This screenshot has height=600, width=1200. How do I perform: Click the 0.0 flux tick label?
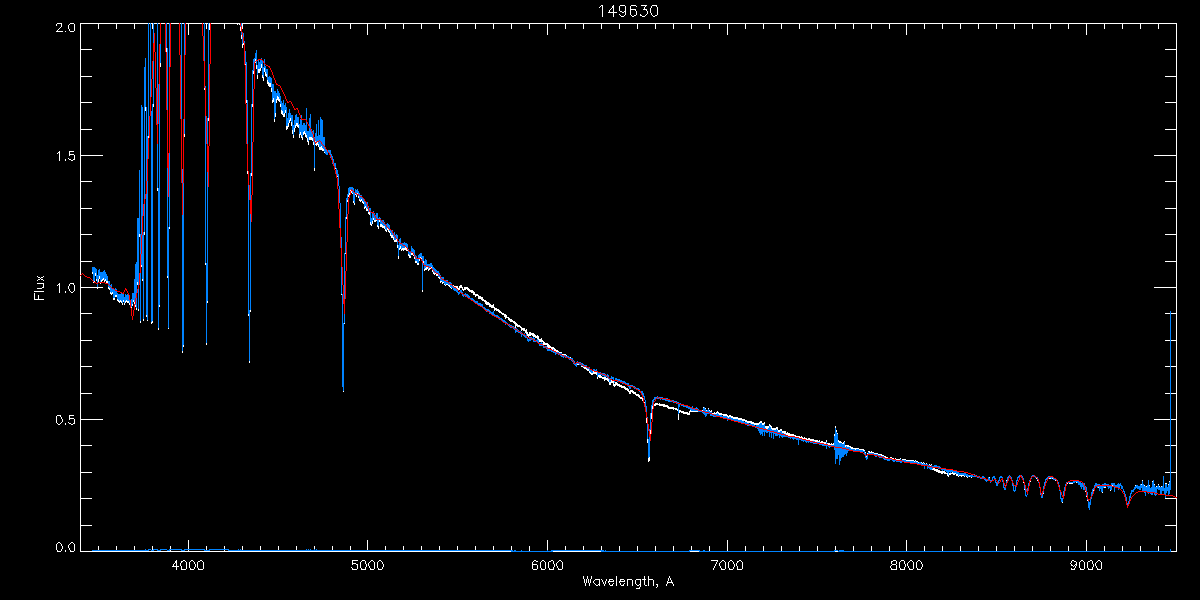click(65, 546)
